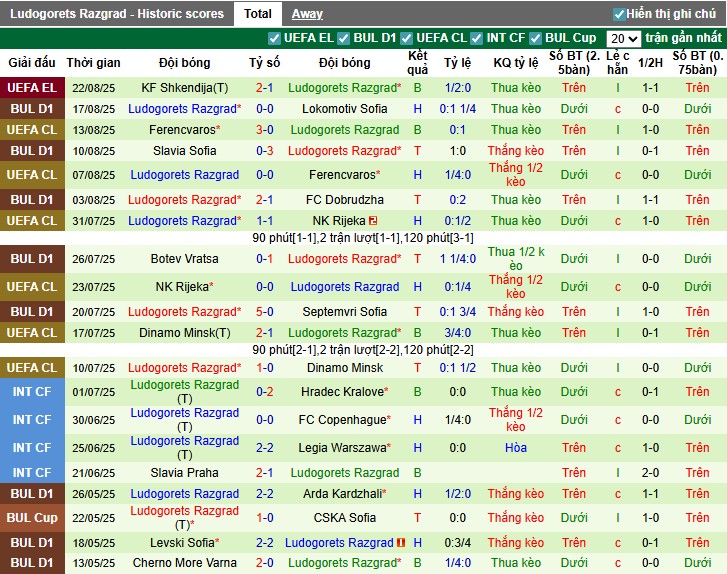Uncheck the UEFA EL filter checkbox
The image size is (727, 574).
[x=275, y=38]
